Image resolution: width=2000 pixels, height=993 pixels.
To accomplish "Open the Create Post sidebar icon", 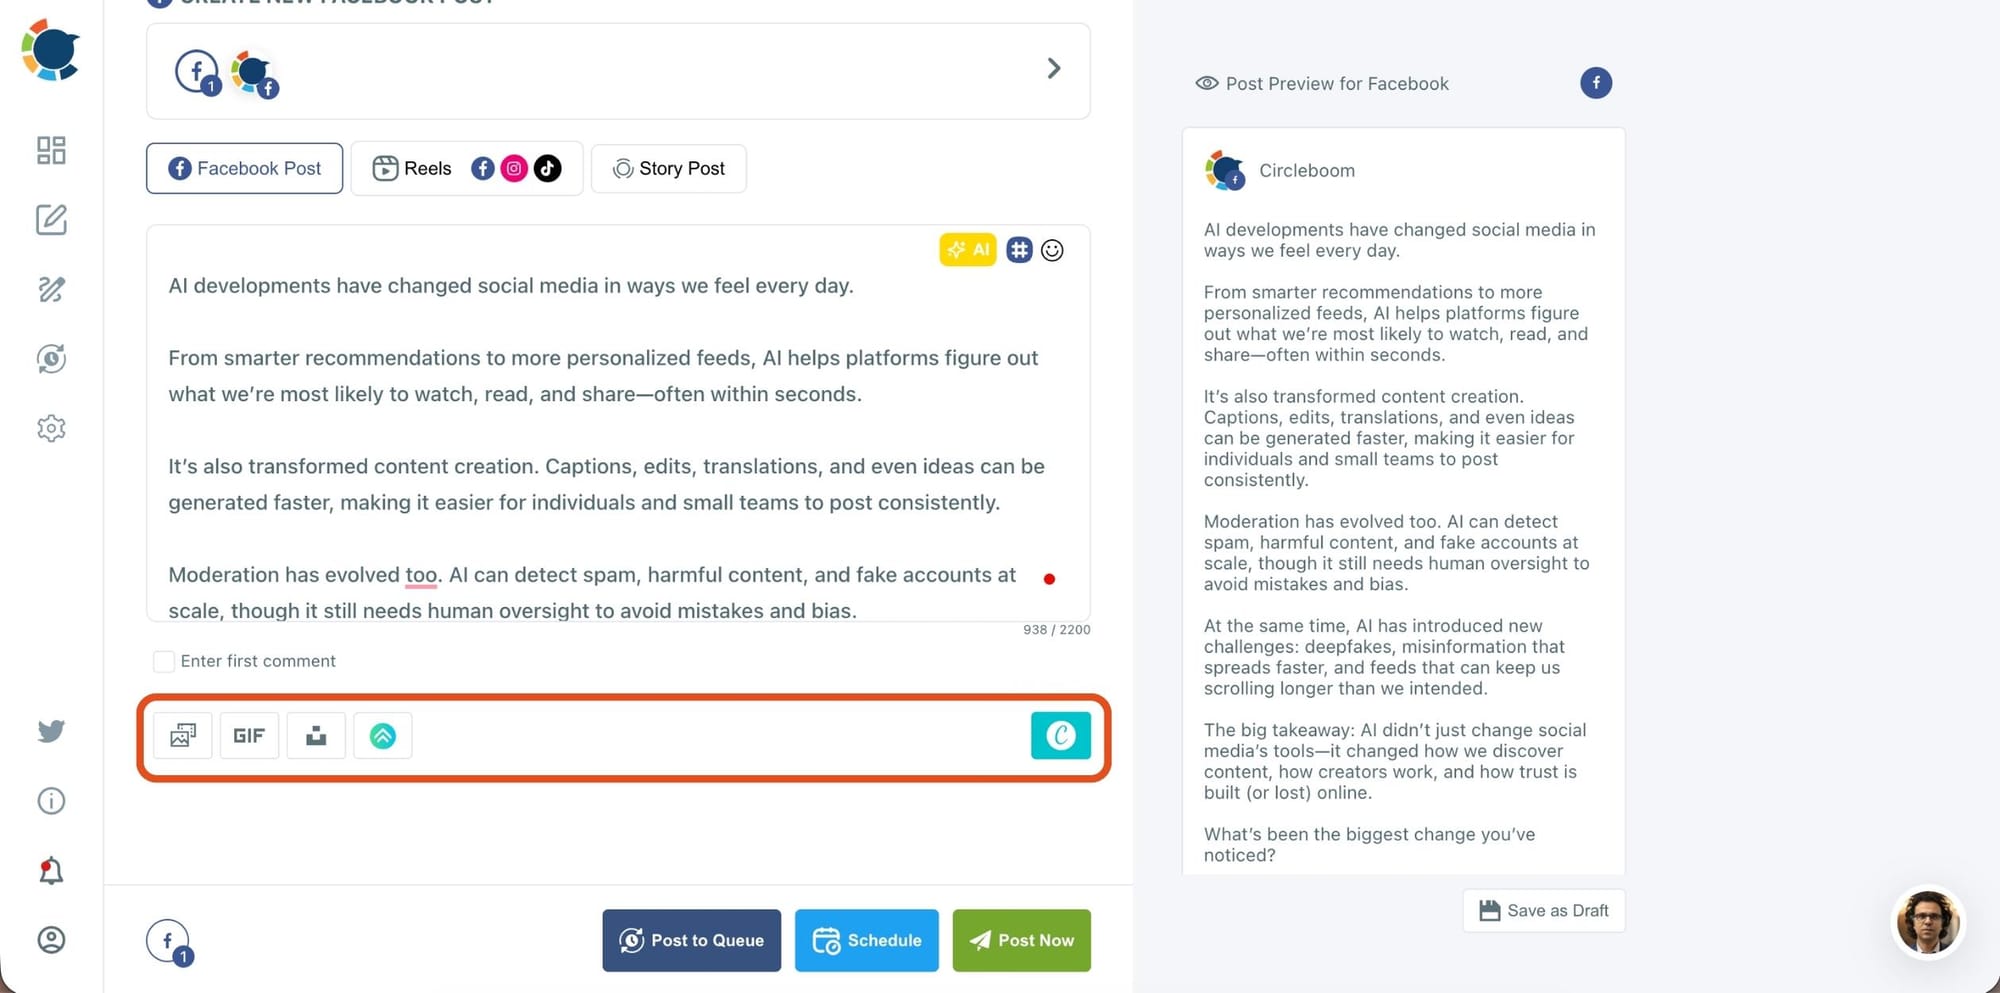I will click(x=51, y=220).
